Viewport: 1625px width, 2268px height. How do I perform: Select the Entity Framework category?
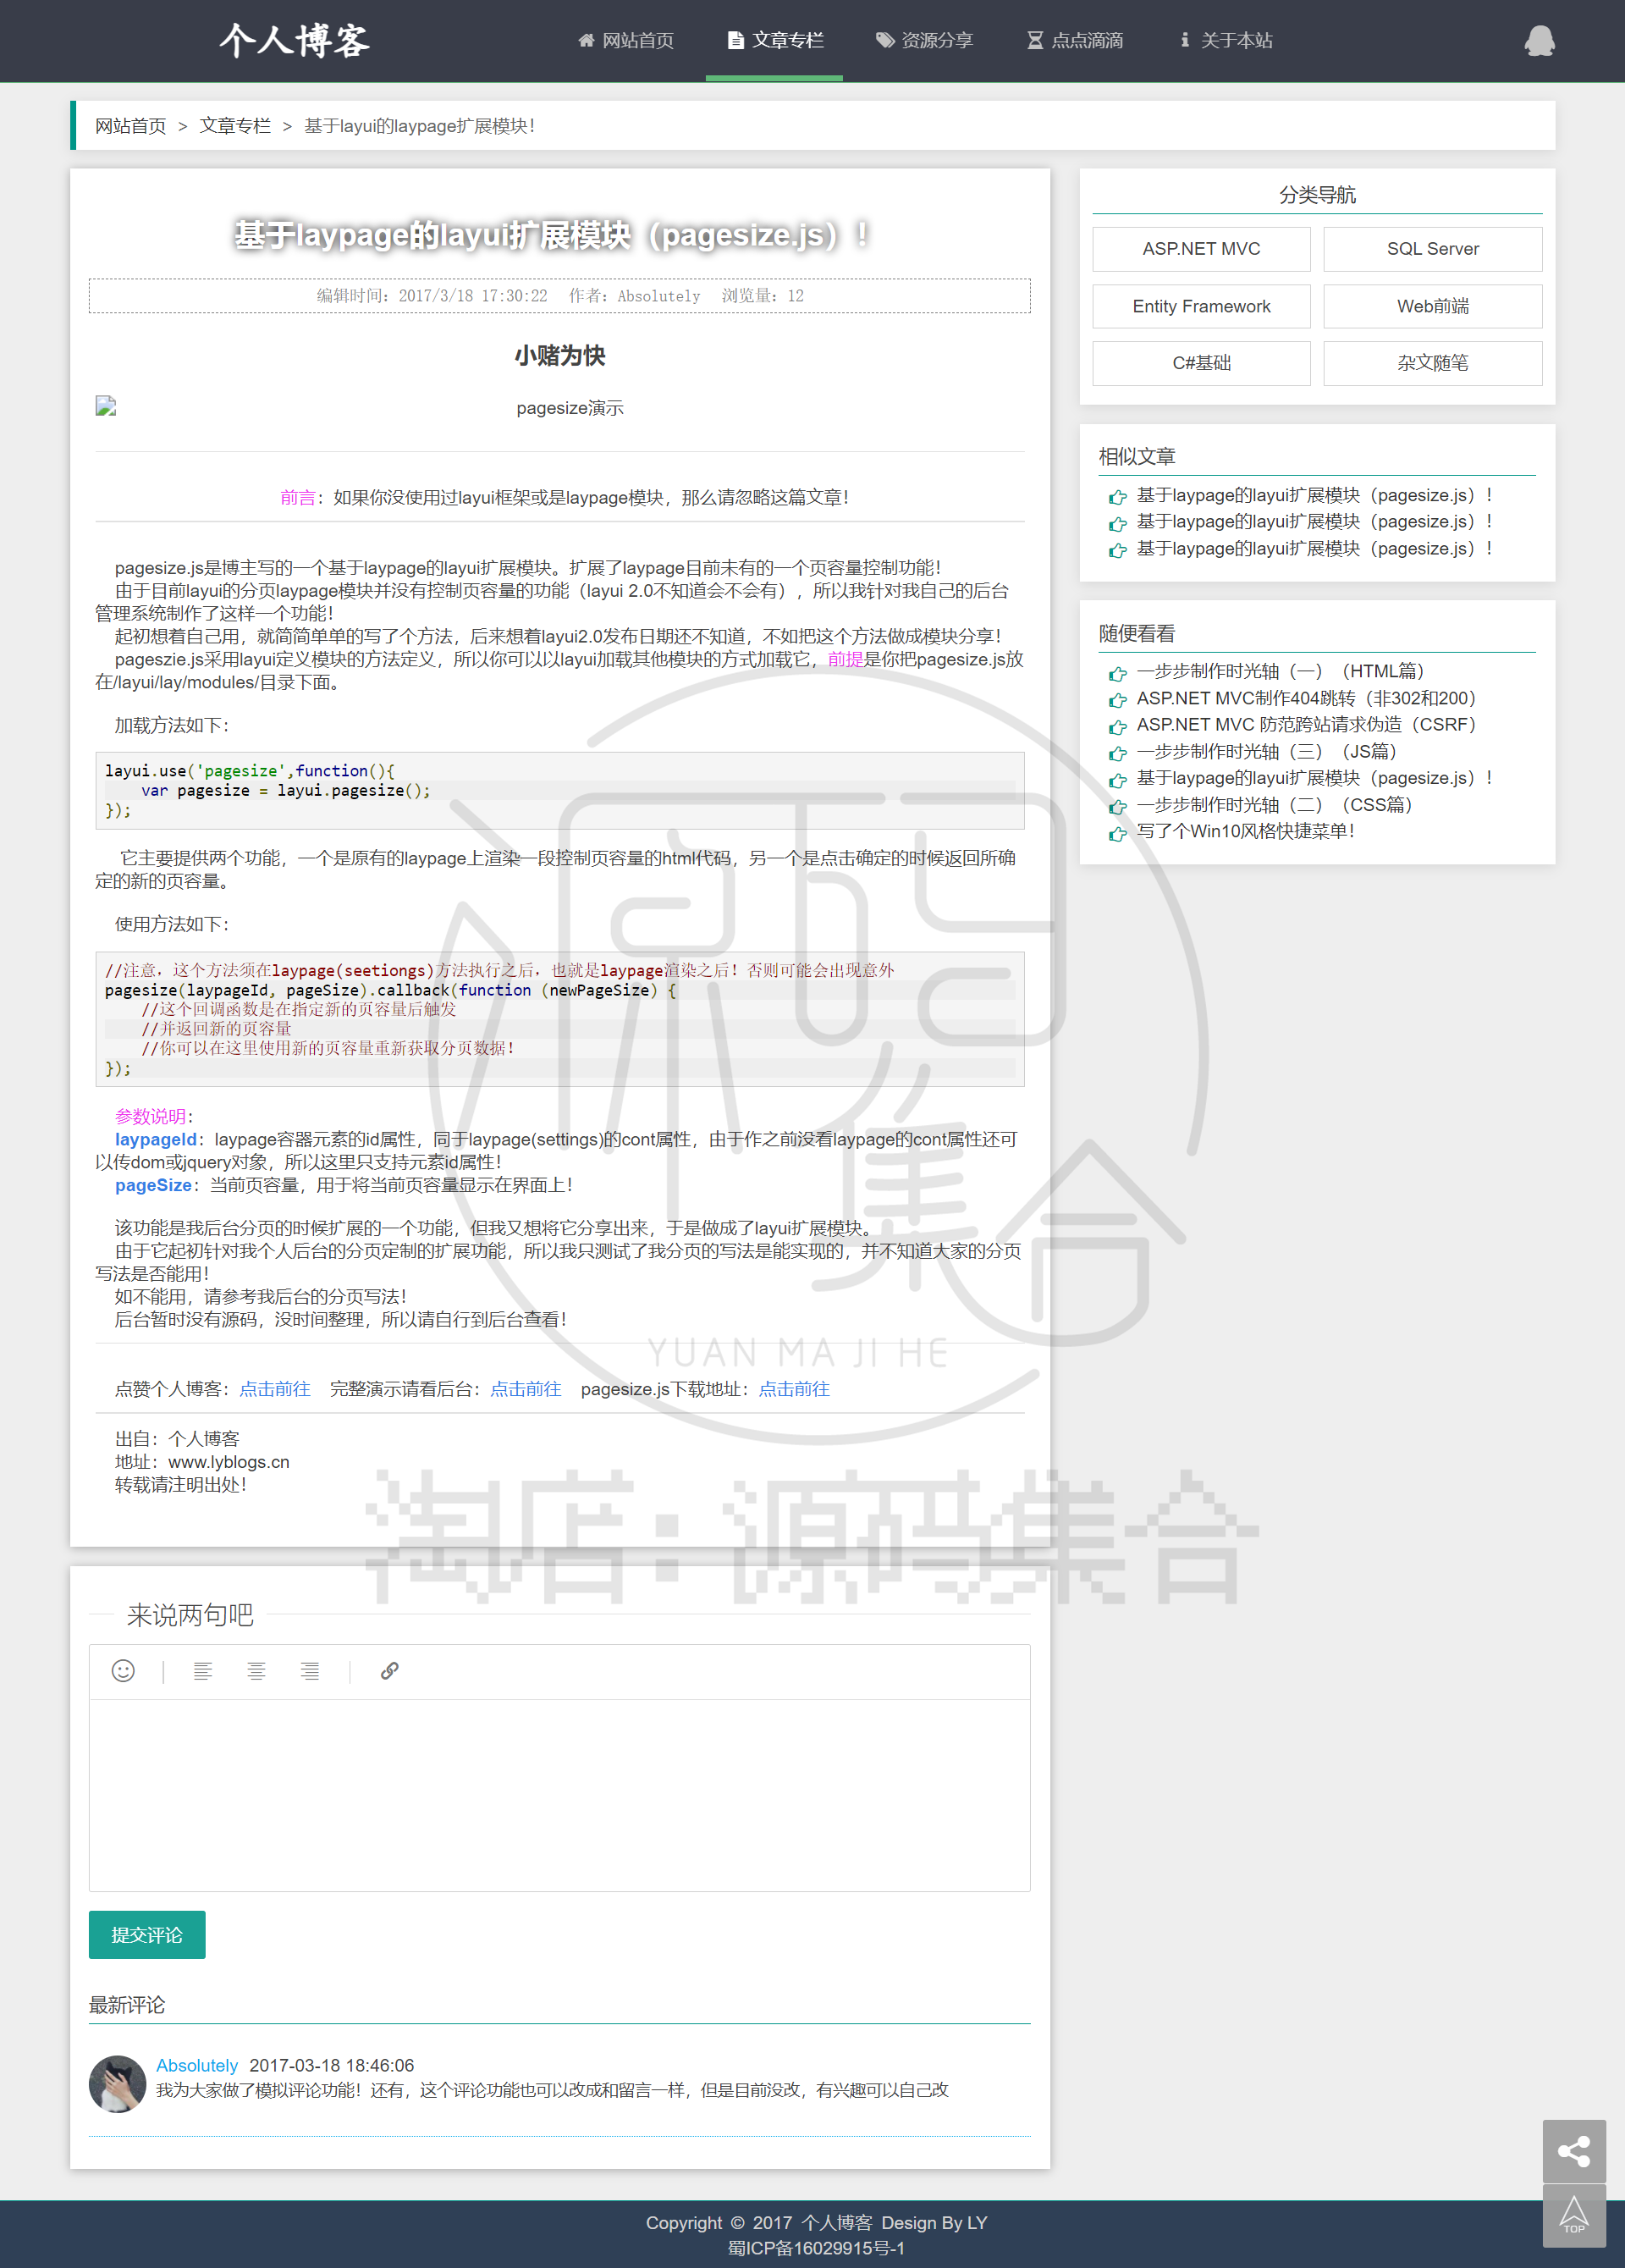click(x=1201, y=306)
